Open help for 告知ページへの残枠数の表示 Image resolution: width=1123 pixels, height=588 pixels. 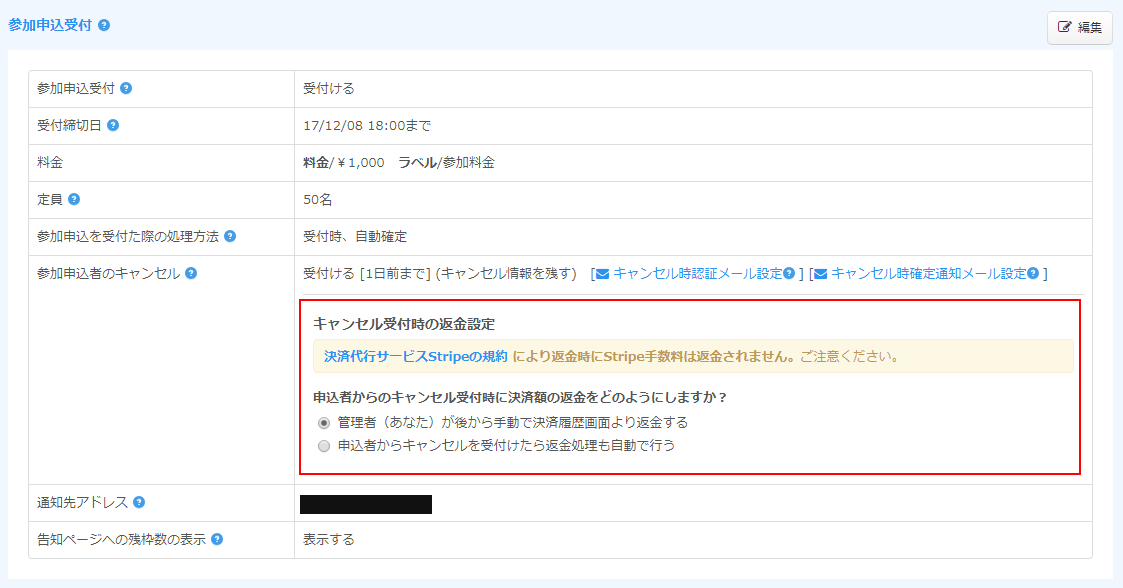click(217, 539)
